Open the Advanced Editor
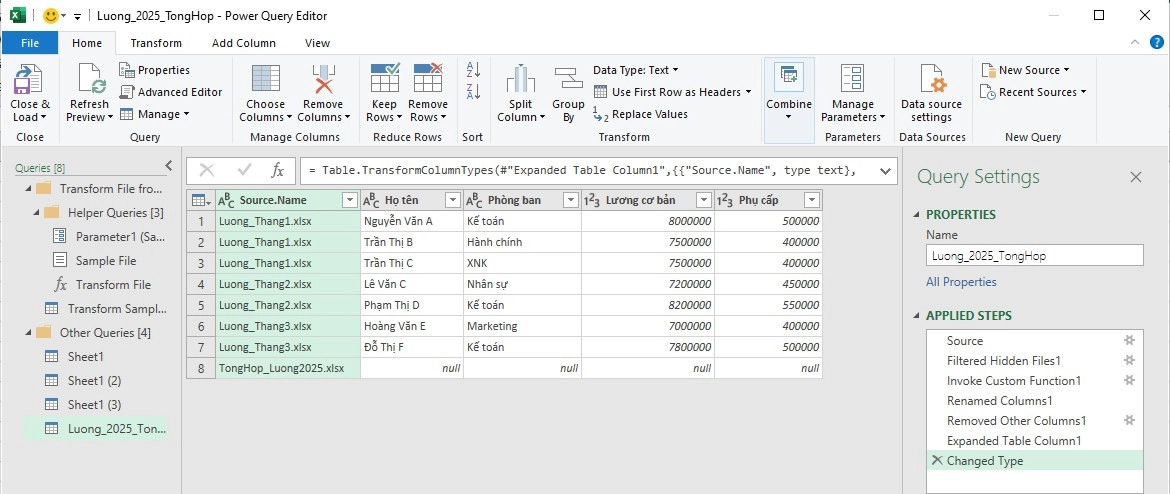This screenshot has height=494, width=1170. pyautogui.click(x=171, y=92)
